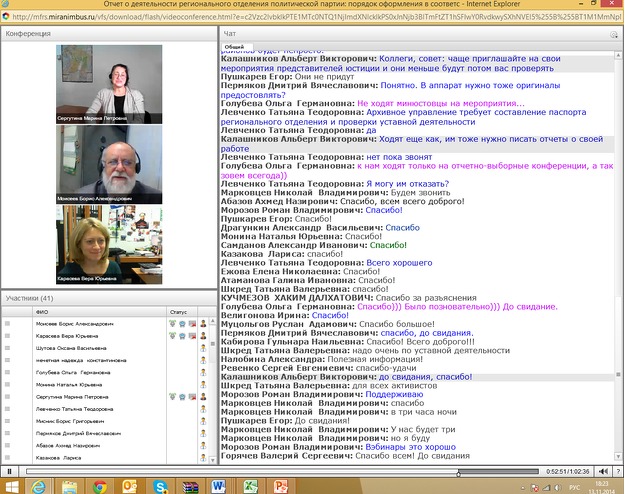
Task: Open Windows Start button
Action: (11, 487)
